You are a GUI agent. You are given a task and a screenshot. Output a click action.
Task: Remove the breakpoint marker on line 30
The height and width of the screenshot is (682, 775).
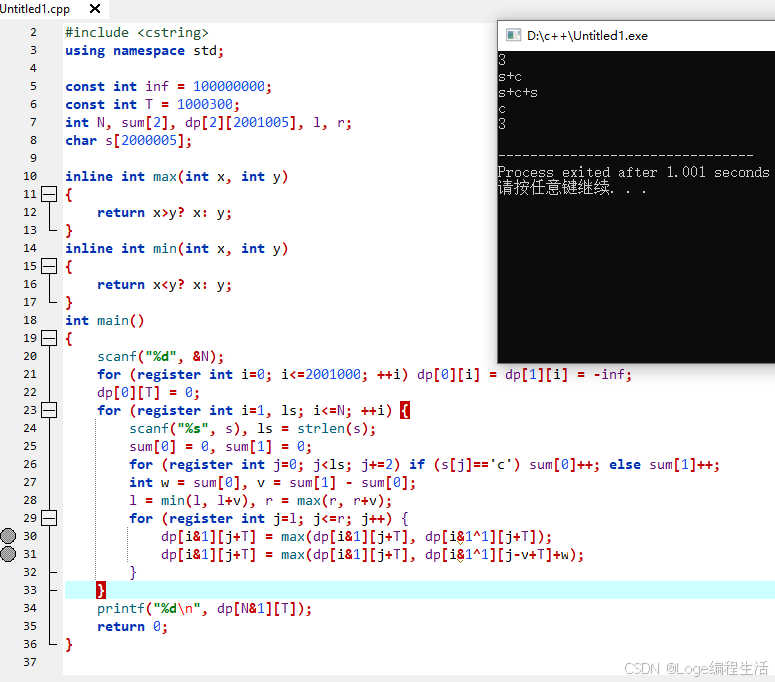[x=9, y=536]
